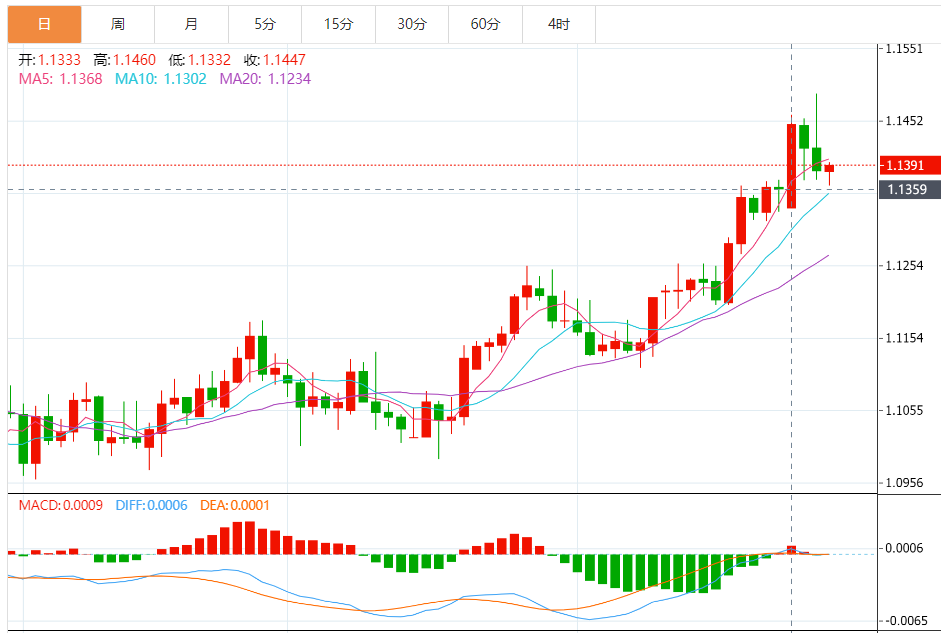
Task: Click the 1.1551 price axis label
Action: [x=904, y=49]
